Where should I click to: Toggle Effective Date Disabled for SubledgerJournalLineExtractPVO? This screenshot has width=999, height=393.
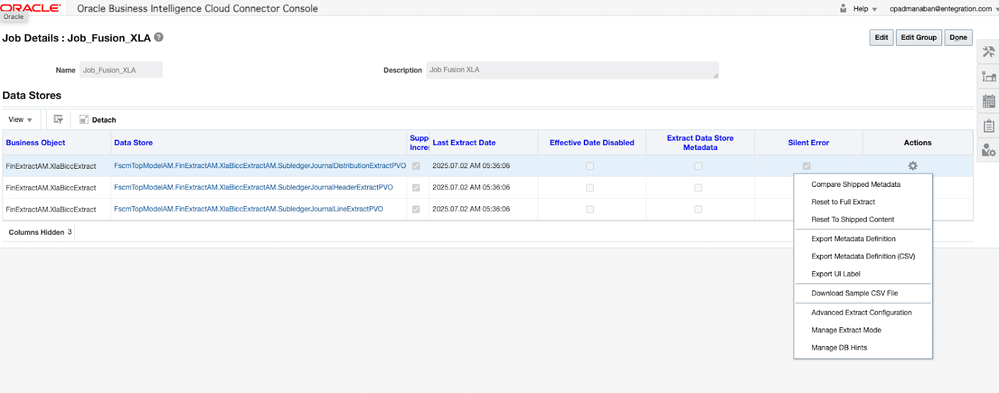[590, 209]
